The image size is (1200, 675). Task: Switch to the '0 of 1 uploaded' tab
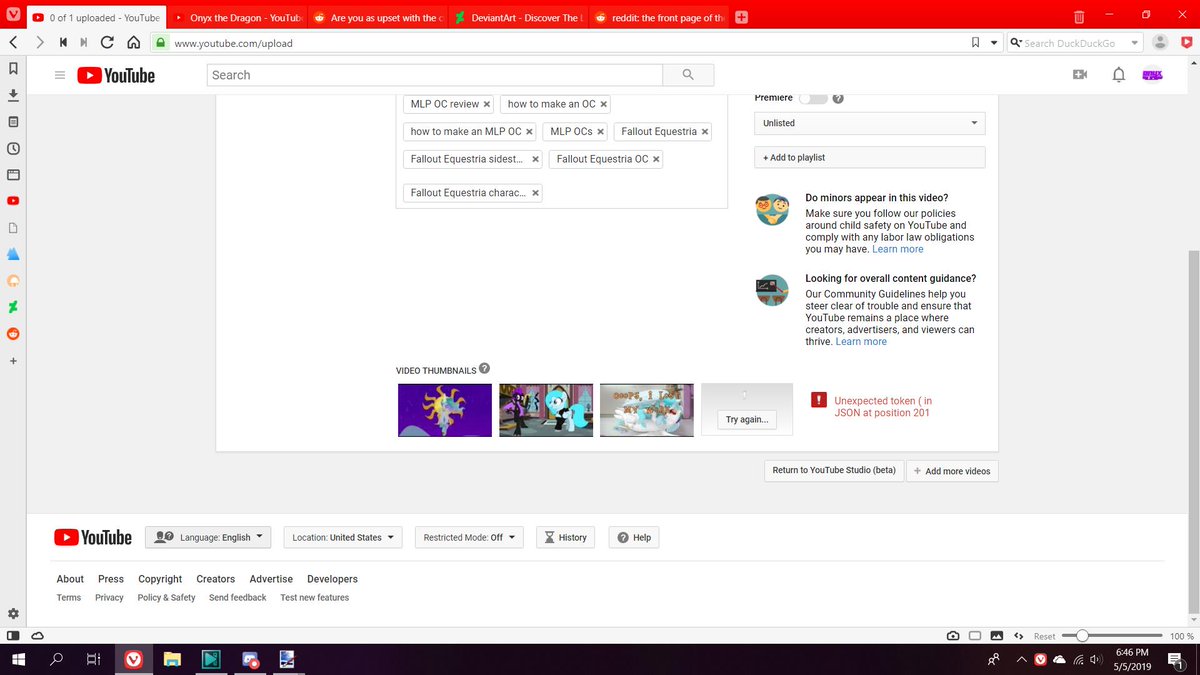(x=95, y=18)
